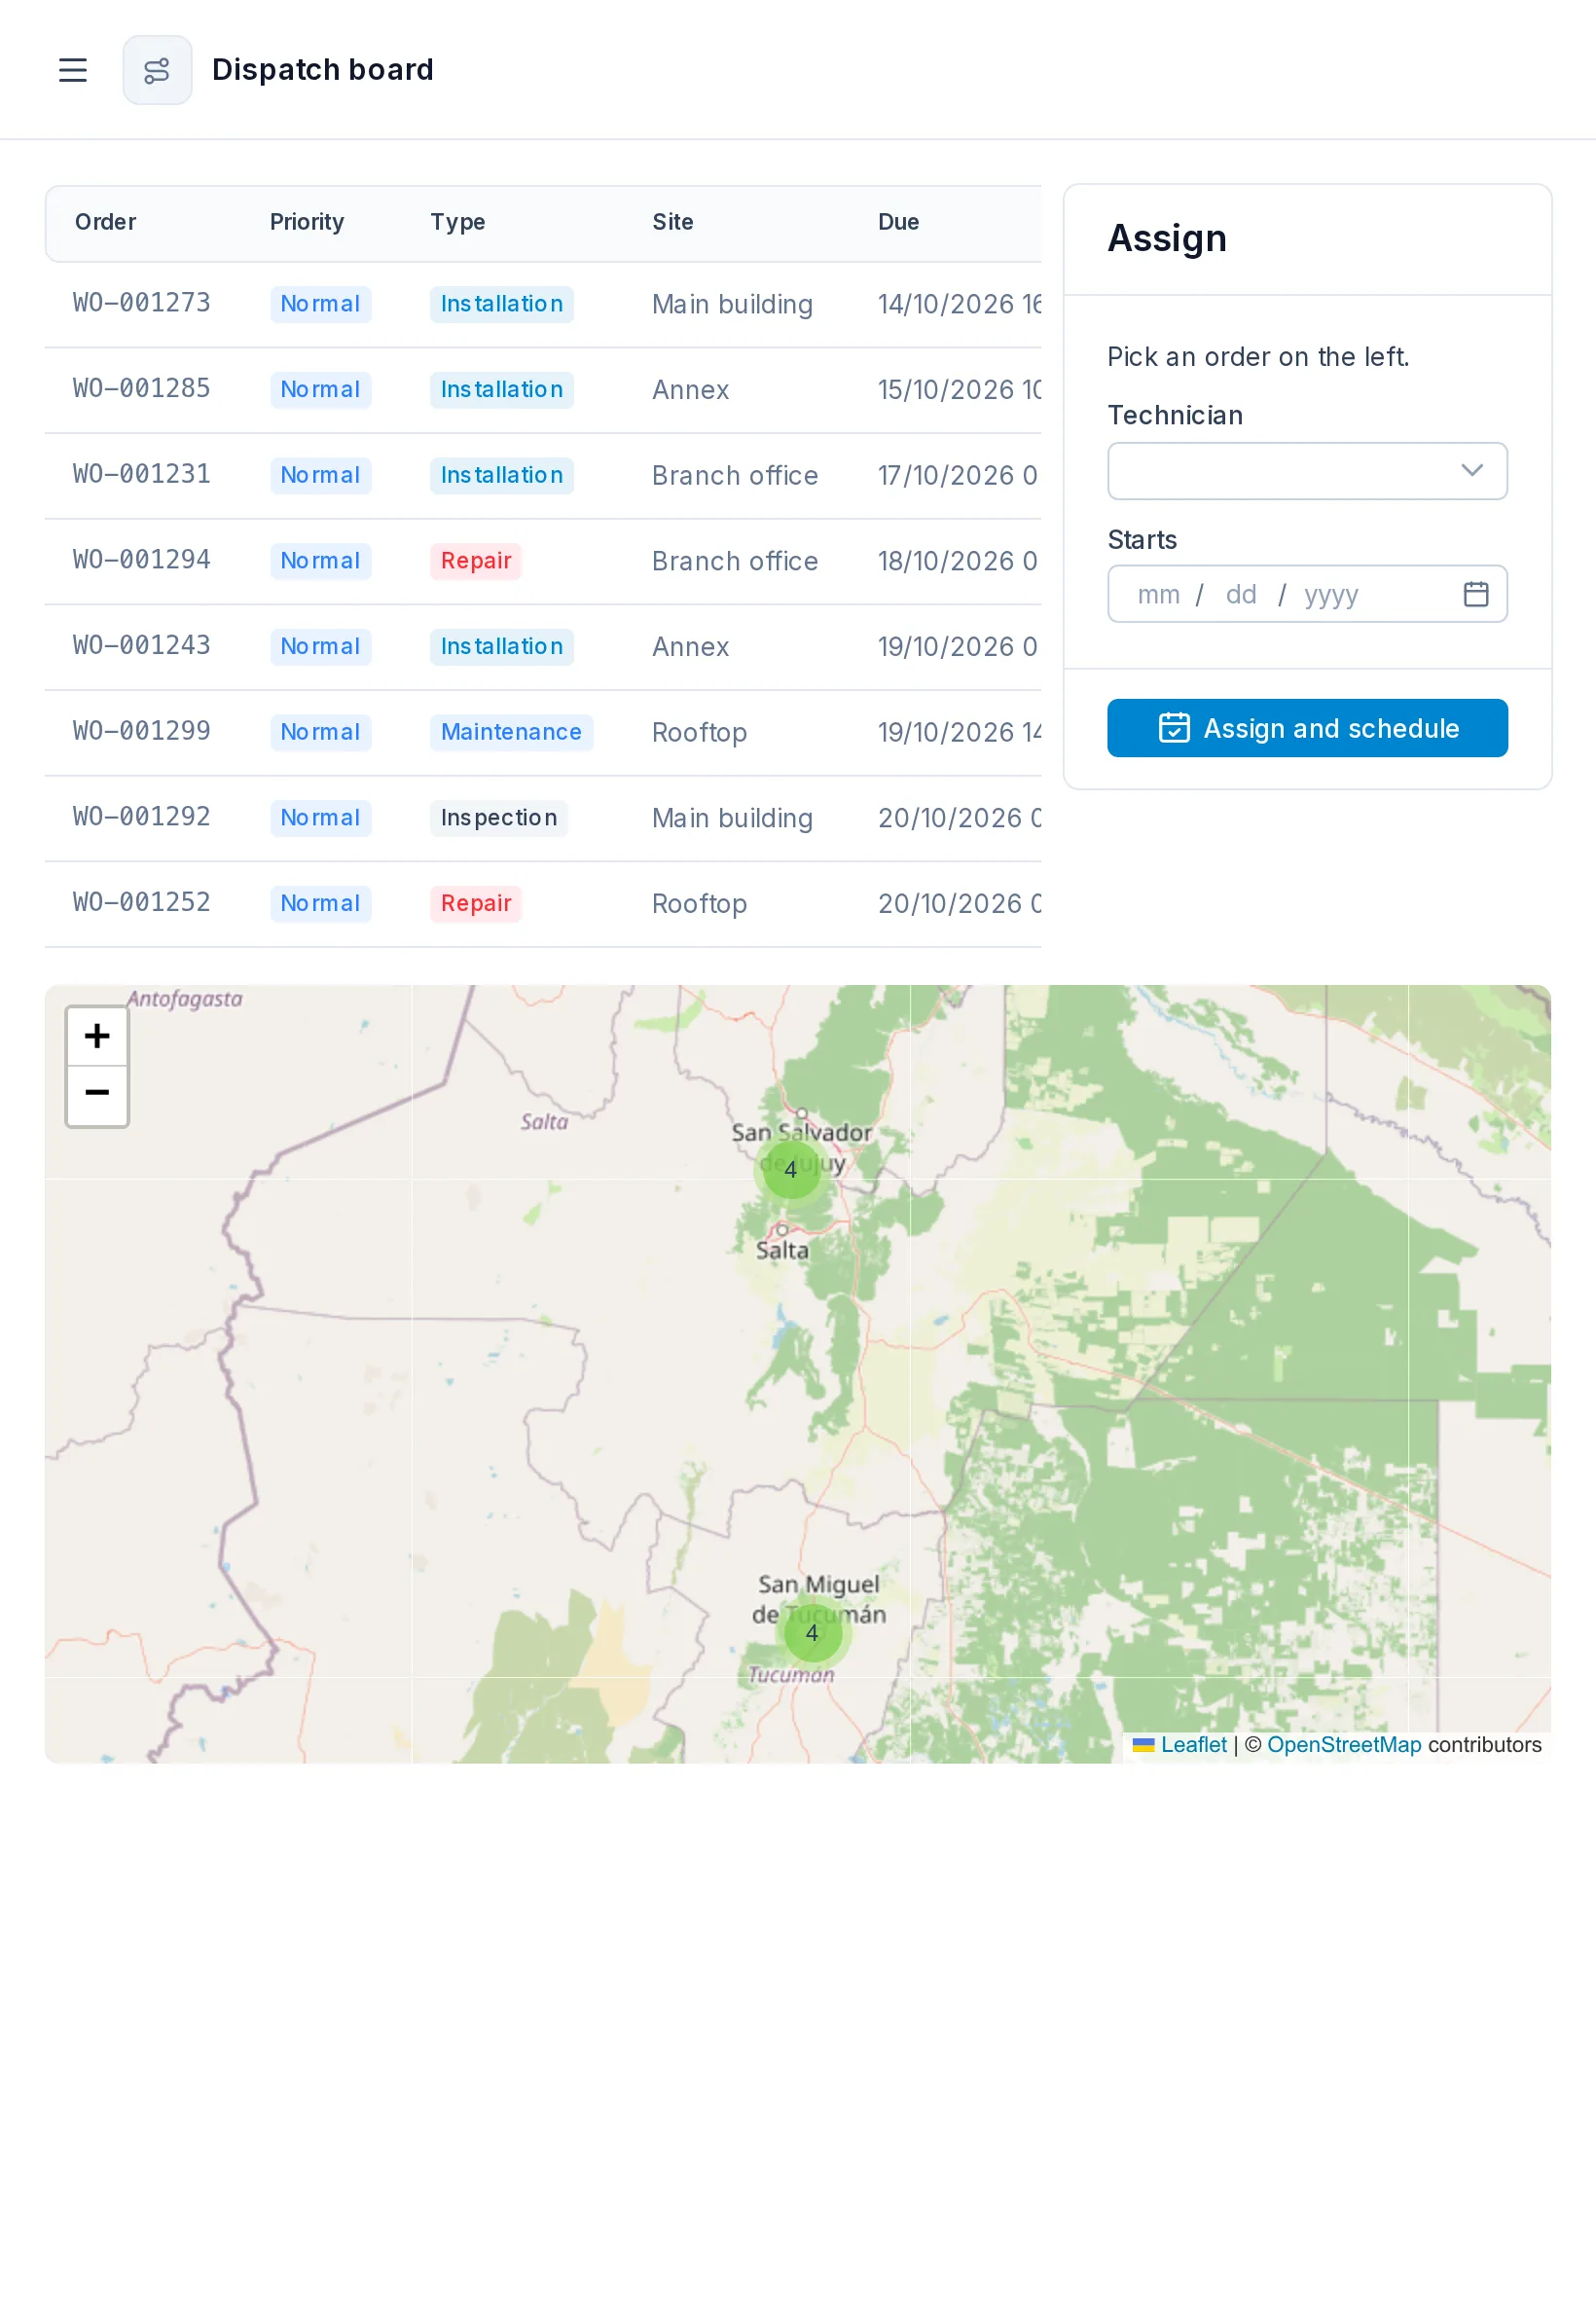This screenshot has width=1596, height=2297.
Task: Sort by the Type column header
Action: [458, 222]
